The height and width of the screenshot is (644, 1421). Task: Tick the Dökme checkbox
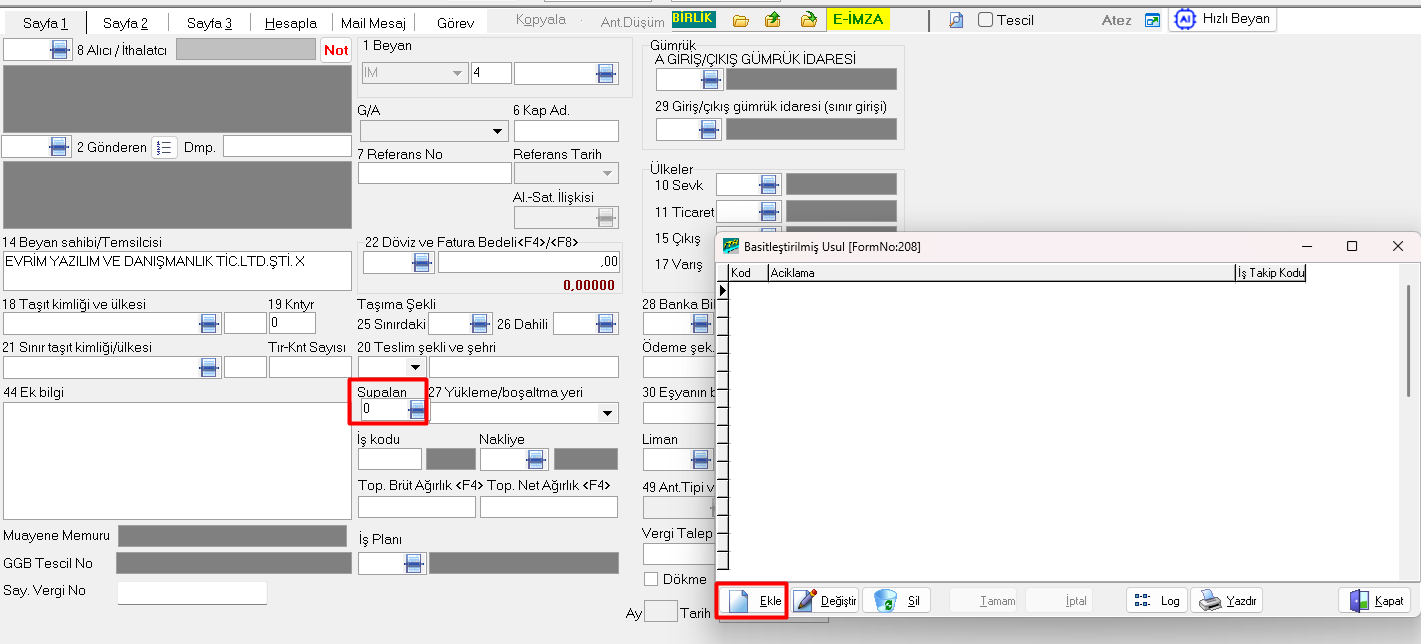point(651,579)
